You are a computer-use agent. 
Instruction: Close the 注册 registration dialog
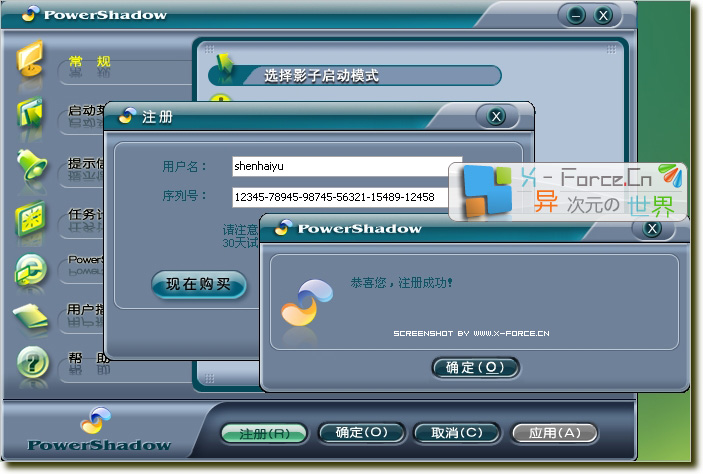pos(496,117)
